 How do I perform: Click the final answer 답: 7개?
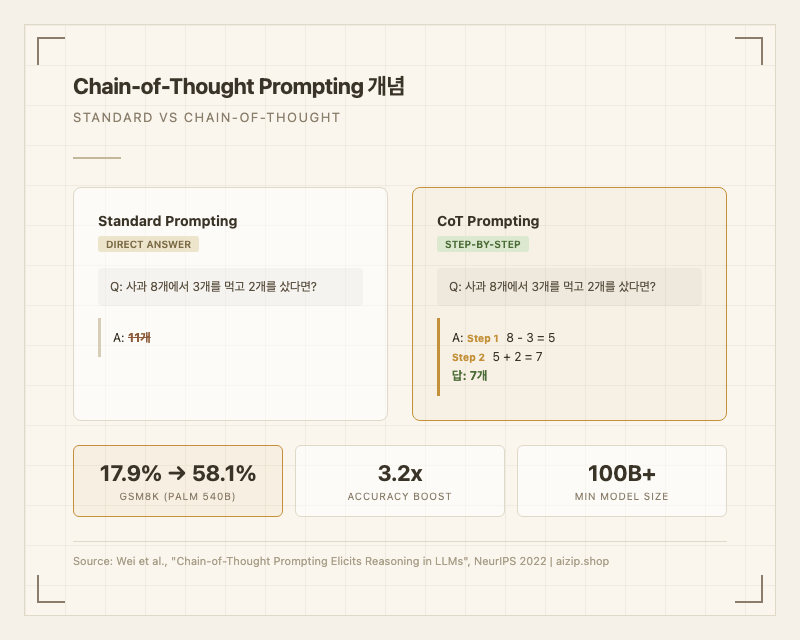click(470, 376)
